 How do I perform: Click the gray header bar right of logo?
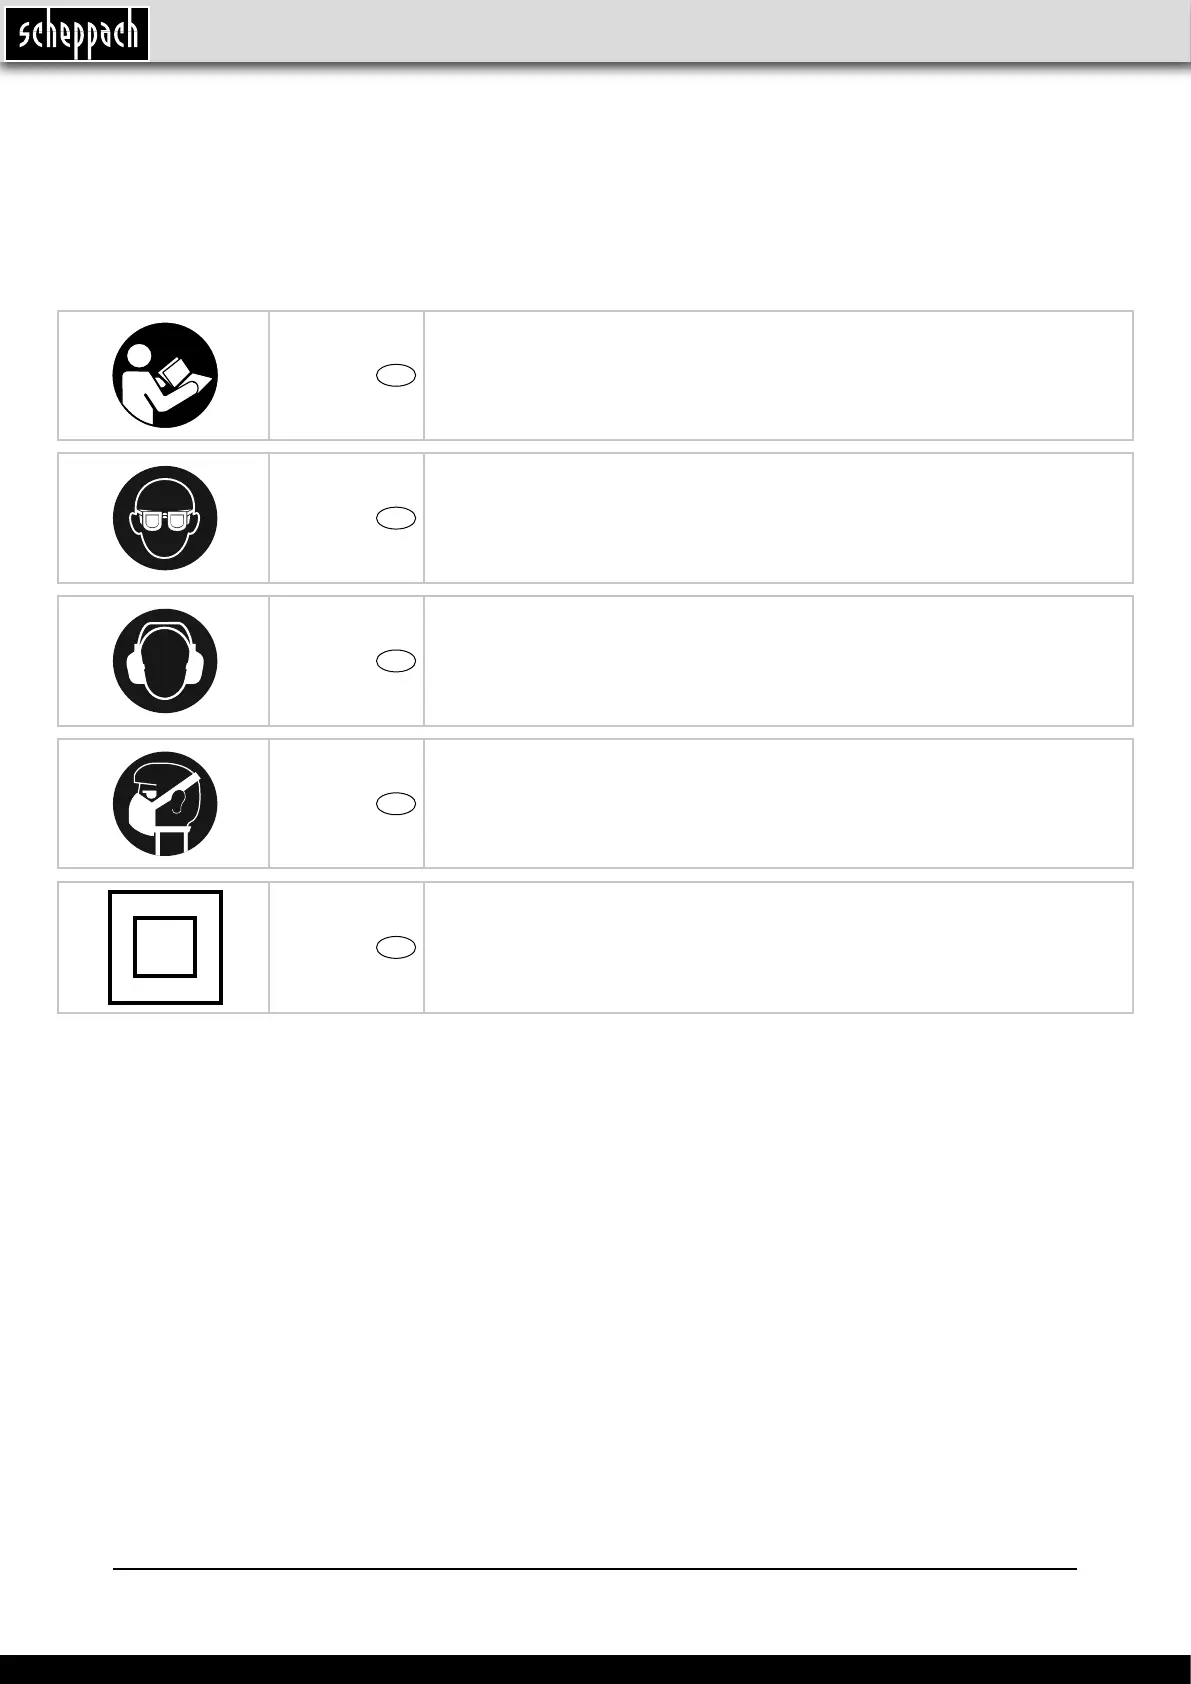tap(670, 31)
